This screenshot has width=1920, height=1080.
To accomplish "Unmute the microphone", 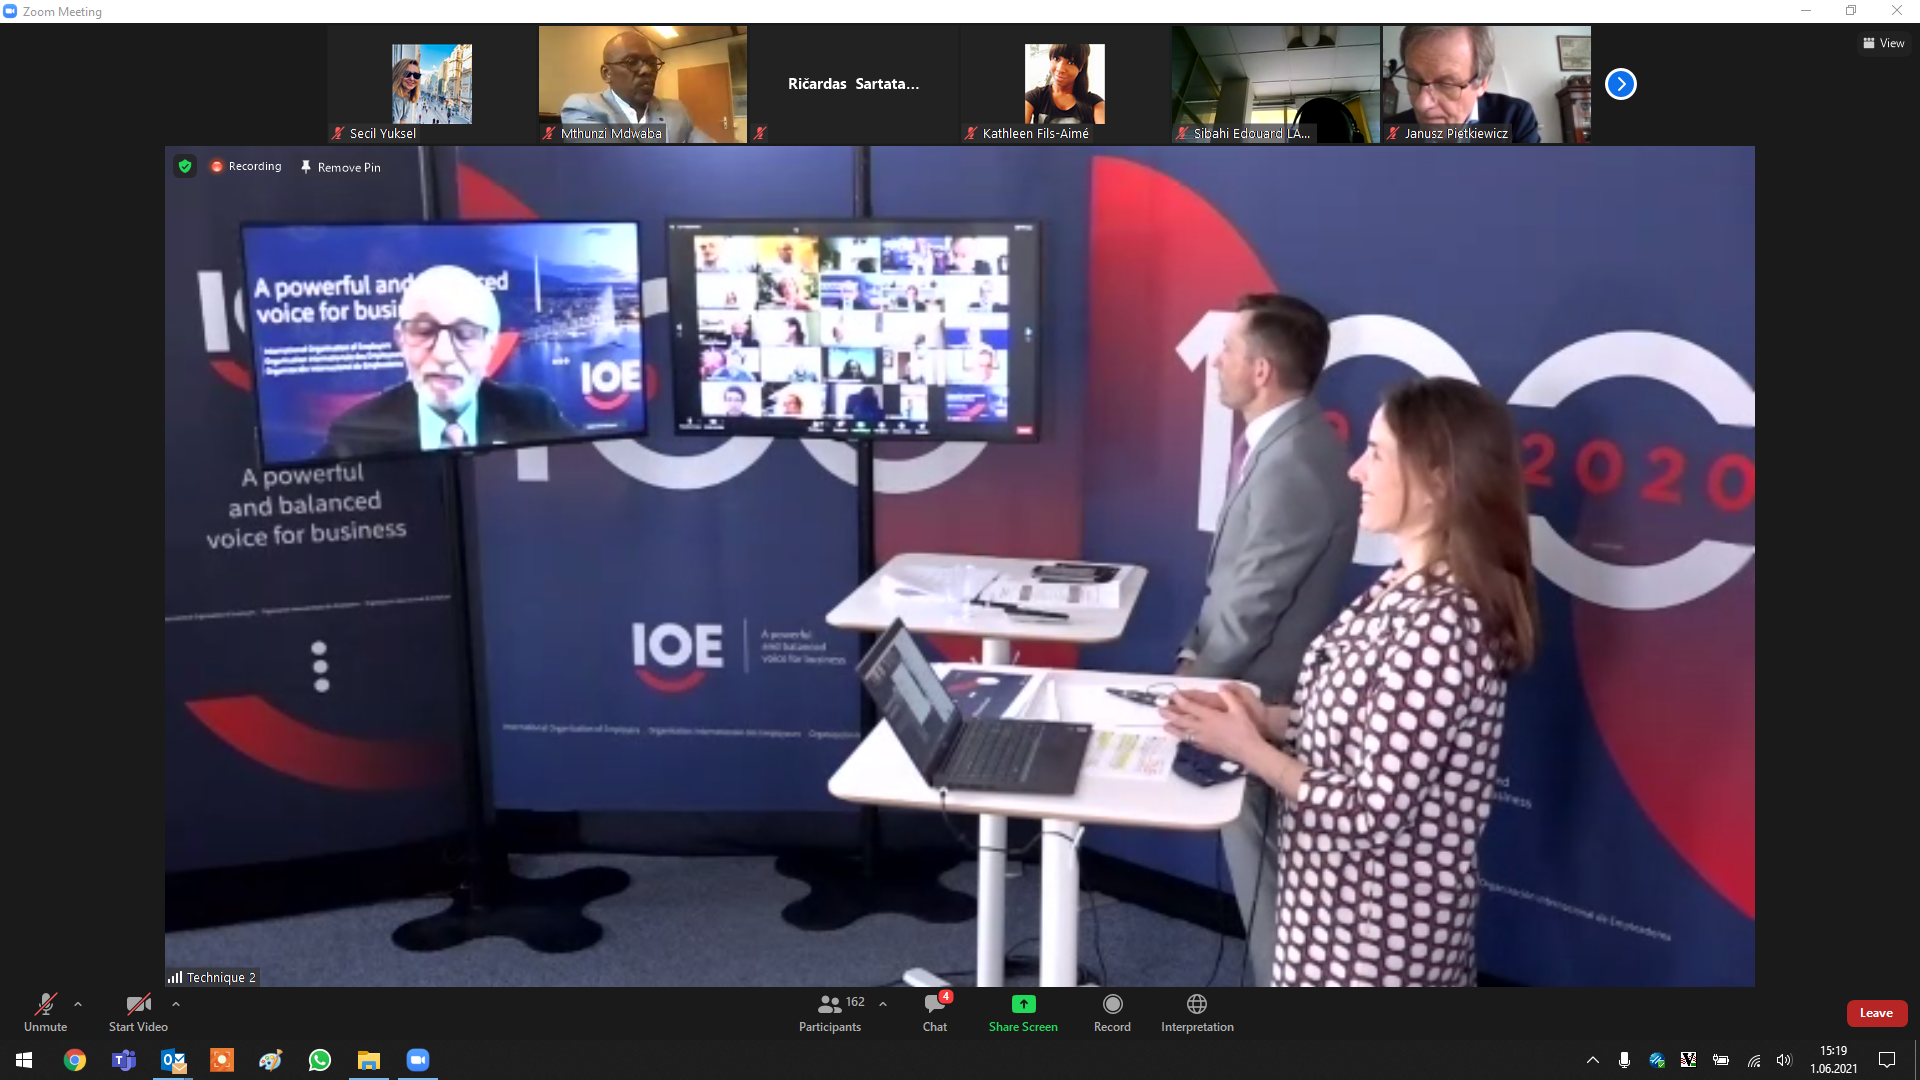I will [45, 1012].
